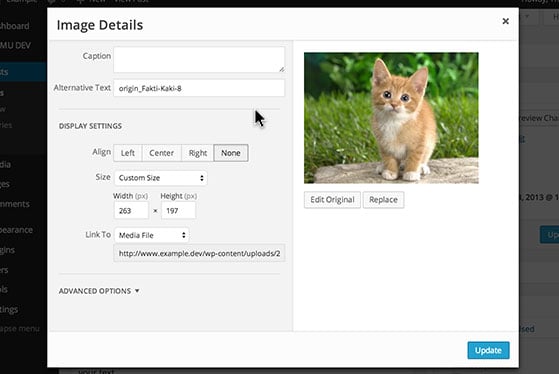Viewport: 559px width, 374px height.
Task: Click the media file URL field
Action: (x=199, y=253)
